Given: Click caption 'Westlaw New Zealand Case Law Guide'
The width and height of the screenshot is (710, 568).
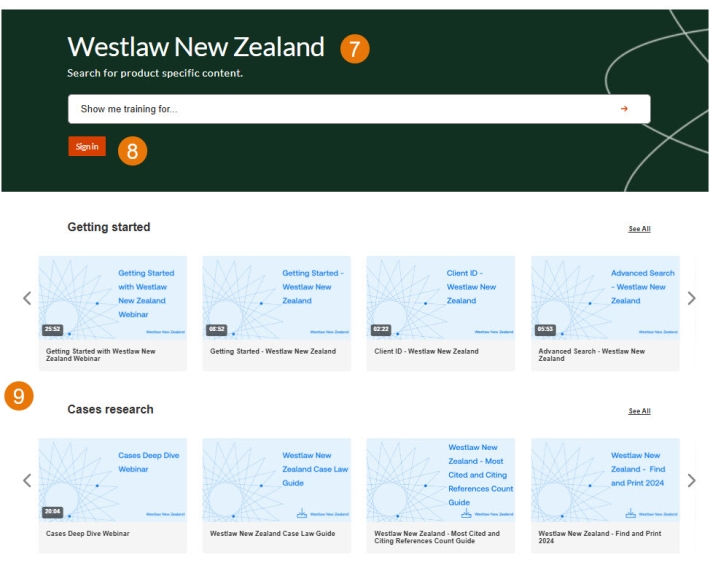Looking at the screenshot, I should click(273, 534).
